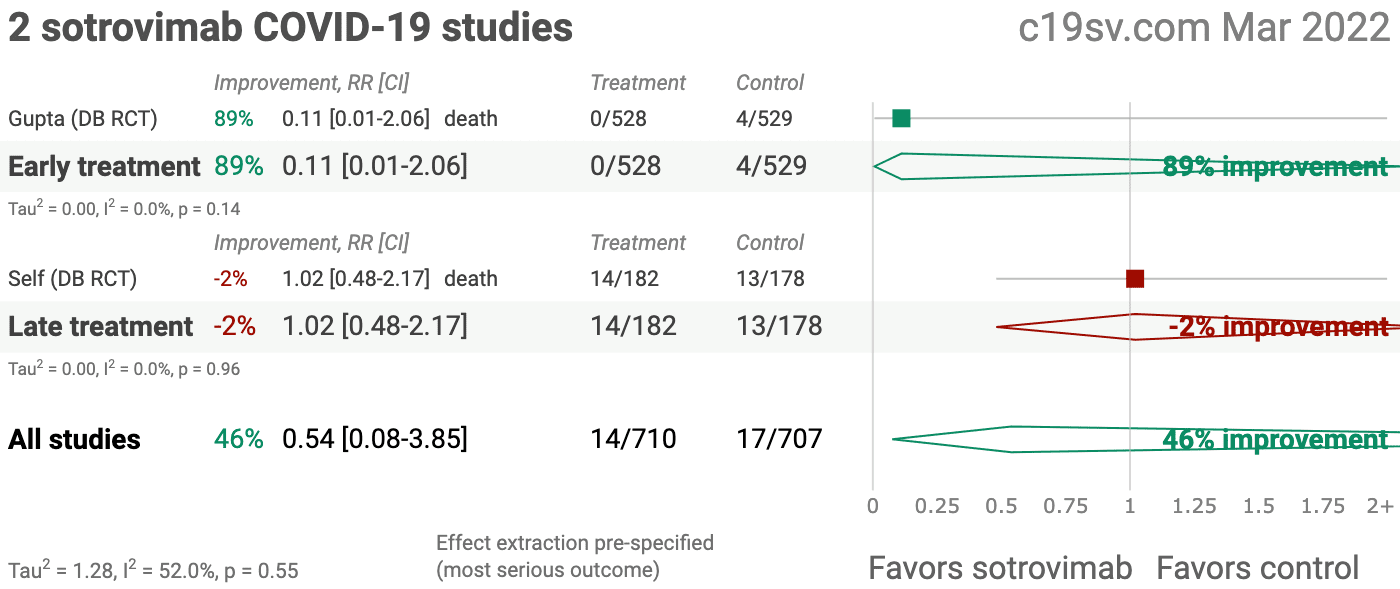The width and height of the screenshot is (1400, 589).
Task: Click the red Self study square marker
Action: click(x=1135, y=278)
